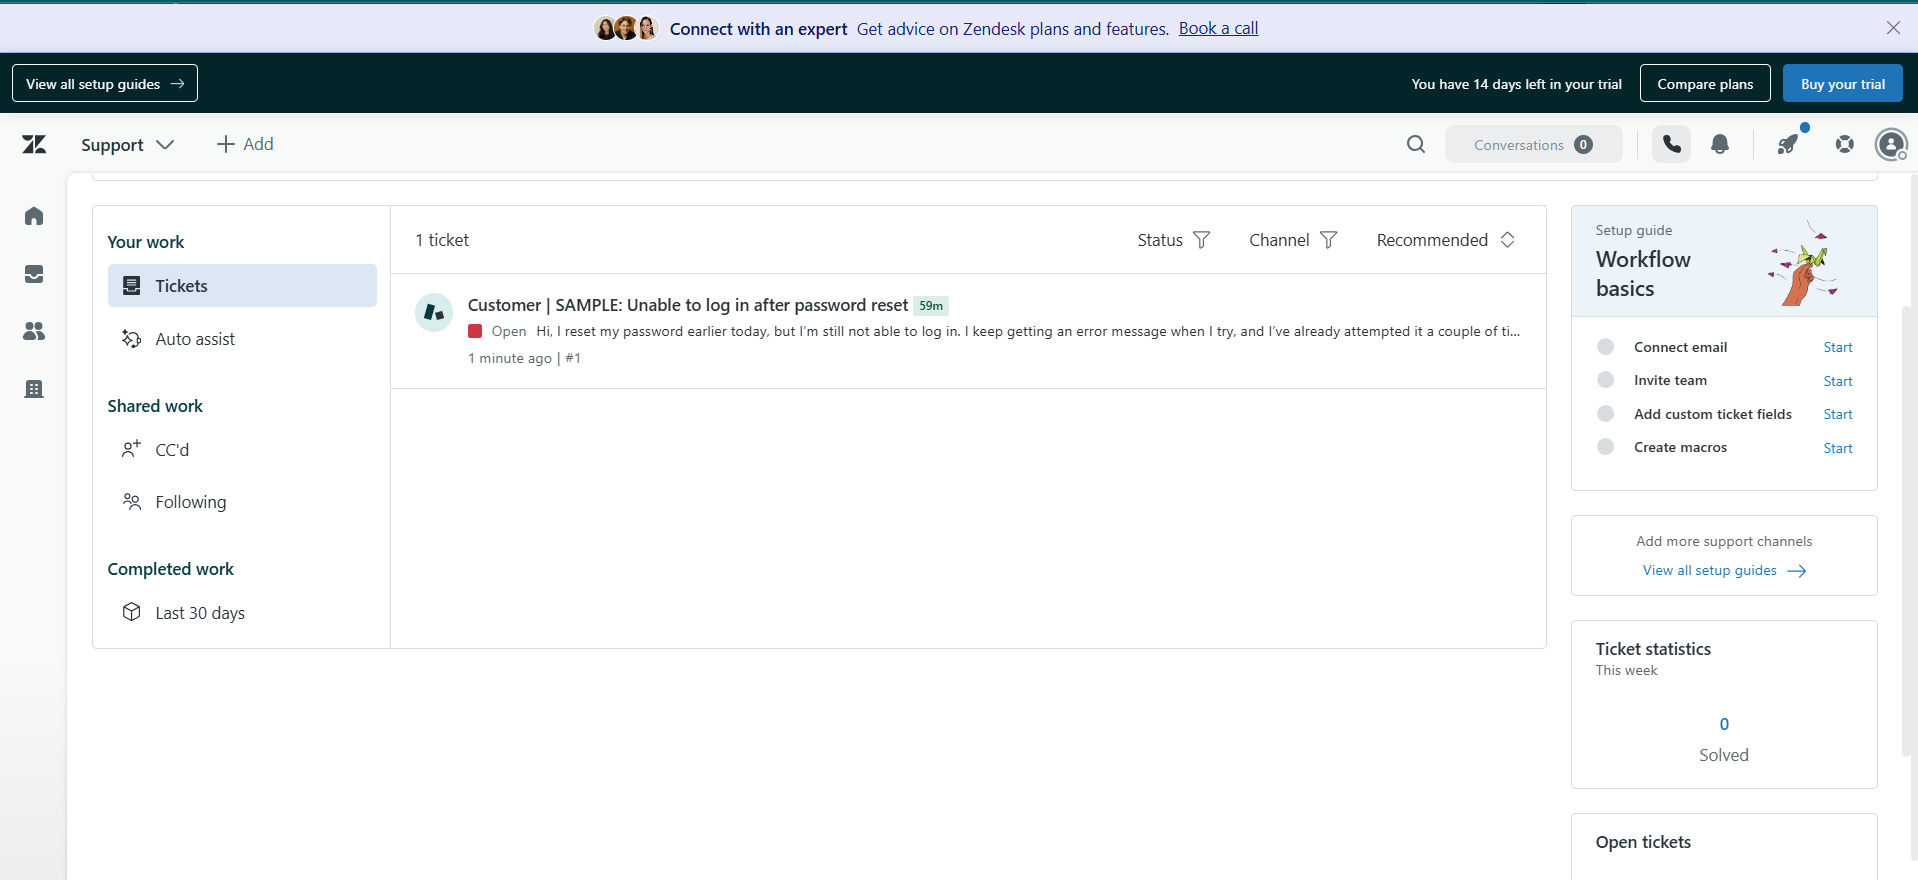Toggle the Create macros step circle
This screenshot has width=1918, height=880.
1606,447
